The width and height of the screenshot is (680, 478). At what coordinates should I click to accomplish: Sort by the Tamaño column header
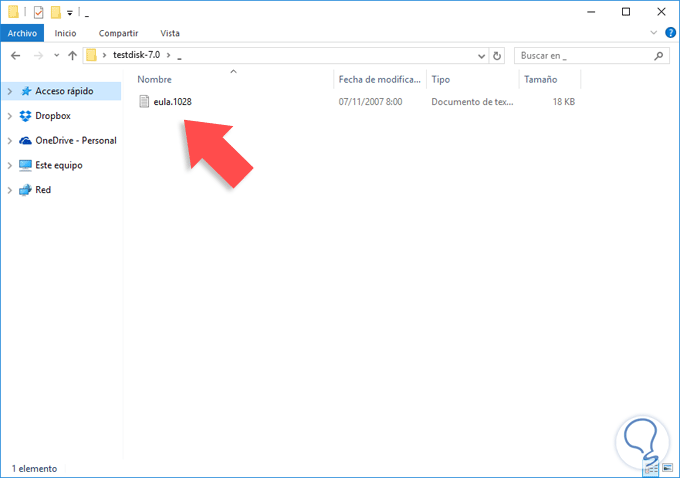tap(540, 79)
